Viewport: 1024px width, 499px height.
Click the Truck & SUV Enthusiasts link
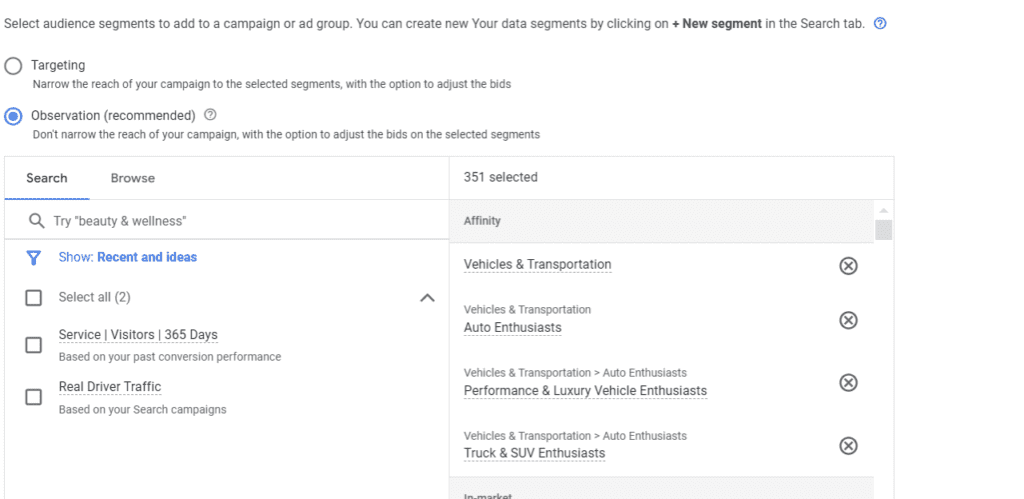(x=534, y=453)
